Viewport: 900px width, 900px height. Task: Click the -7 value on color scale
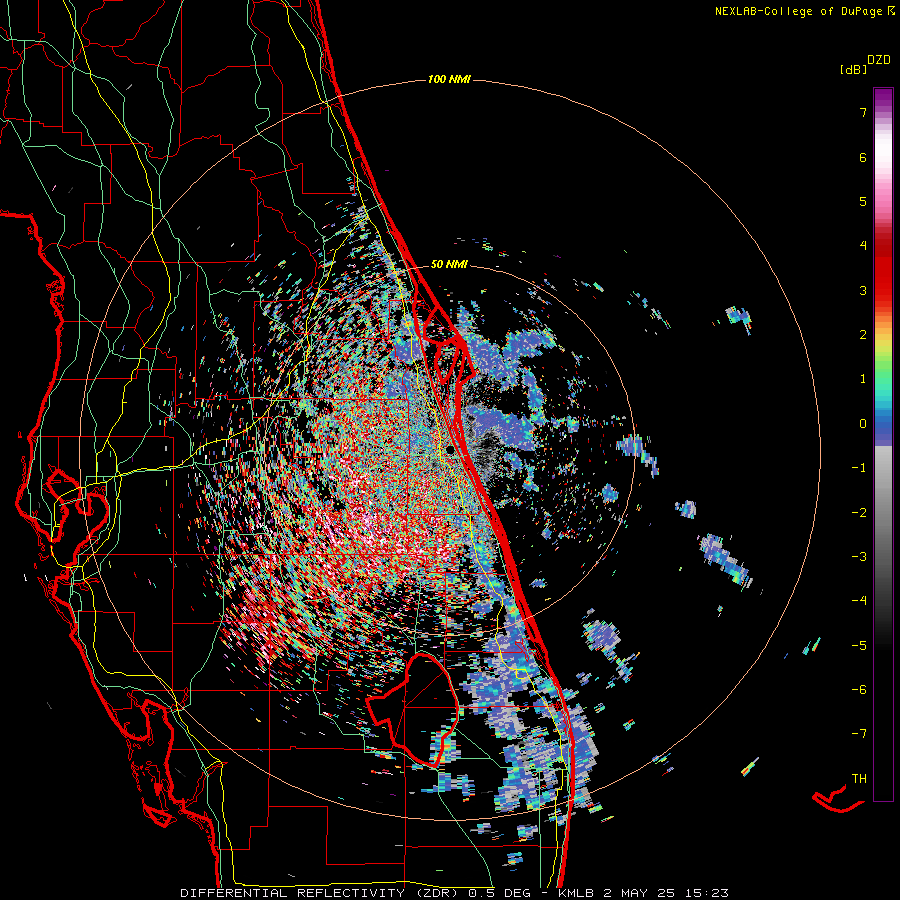coord(859,734)
